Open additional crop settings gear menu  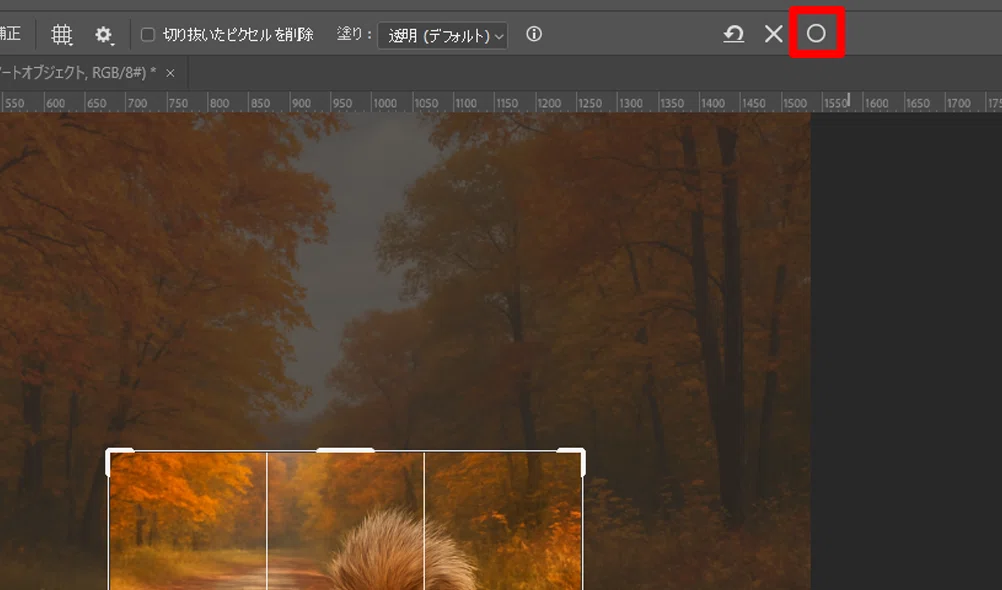pyautogui.click(x=104, y=35)
